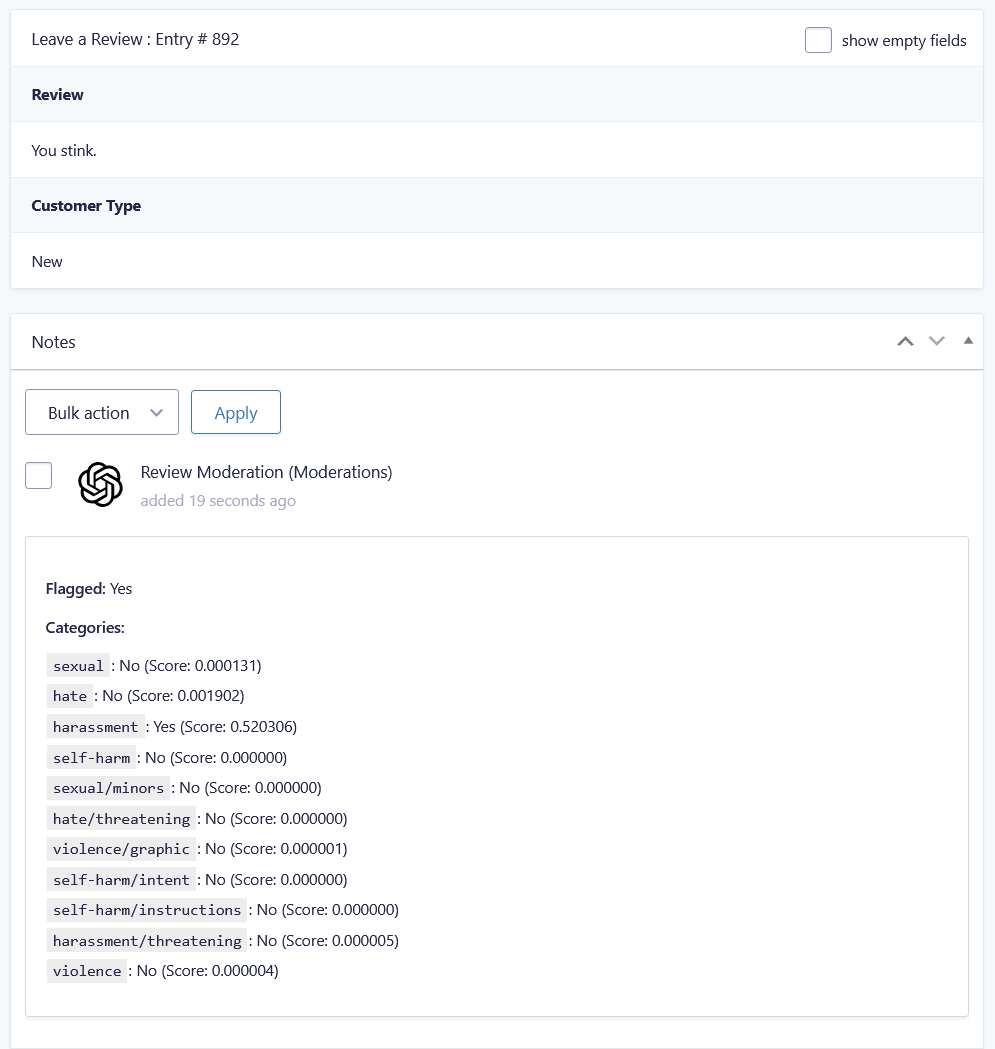
Task: Click the harassment/threatening category line
Action: [x=223, y=941]
